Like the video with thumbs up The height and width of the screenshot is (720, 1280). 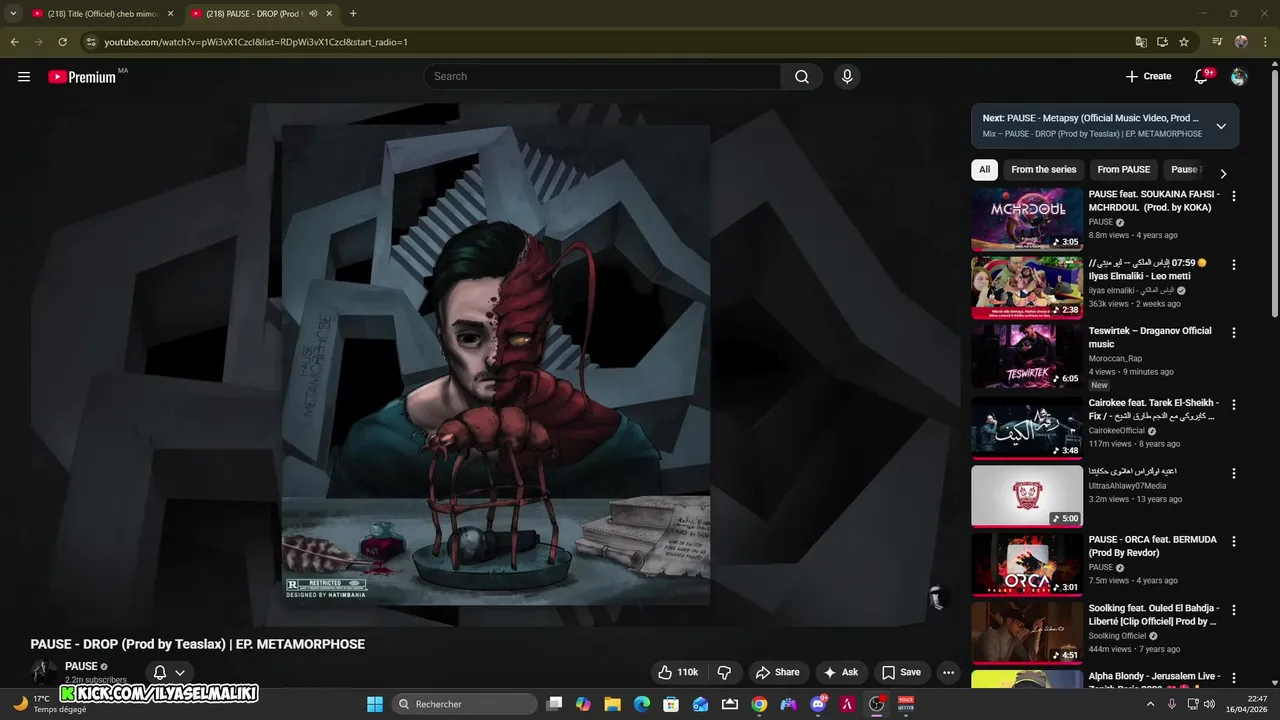[677, 672]
